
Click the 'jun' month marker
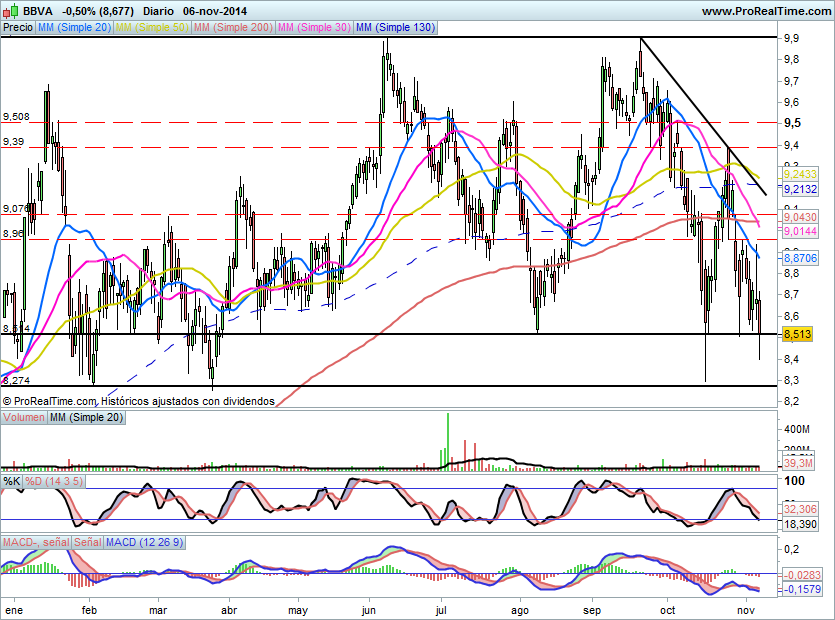coord(369,610)
